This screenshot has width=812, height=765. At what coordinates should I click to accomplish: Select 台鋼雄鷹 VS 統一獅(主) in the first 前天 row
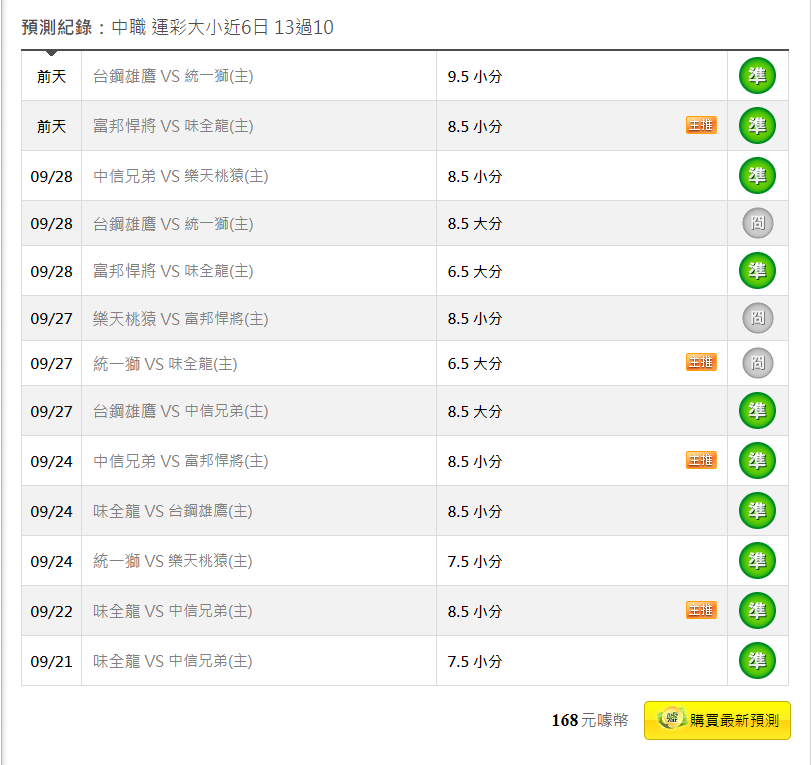tap(173, 76)
